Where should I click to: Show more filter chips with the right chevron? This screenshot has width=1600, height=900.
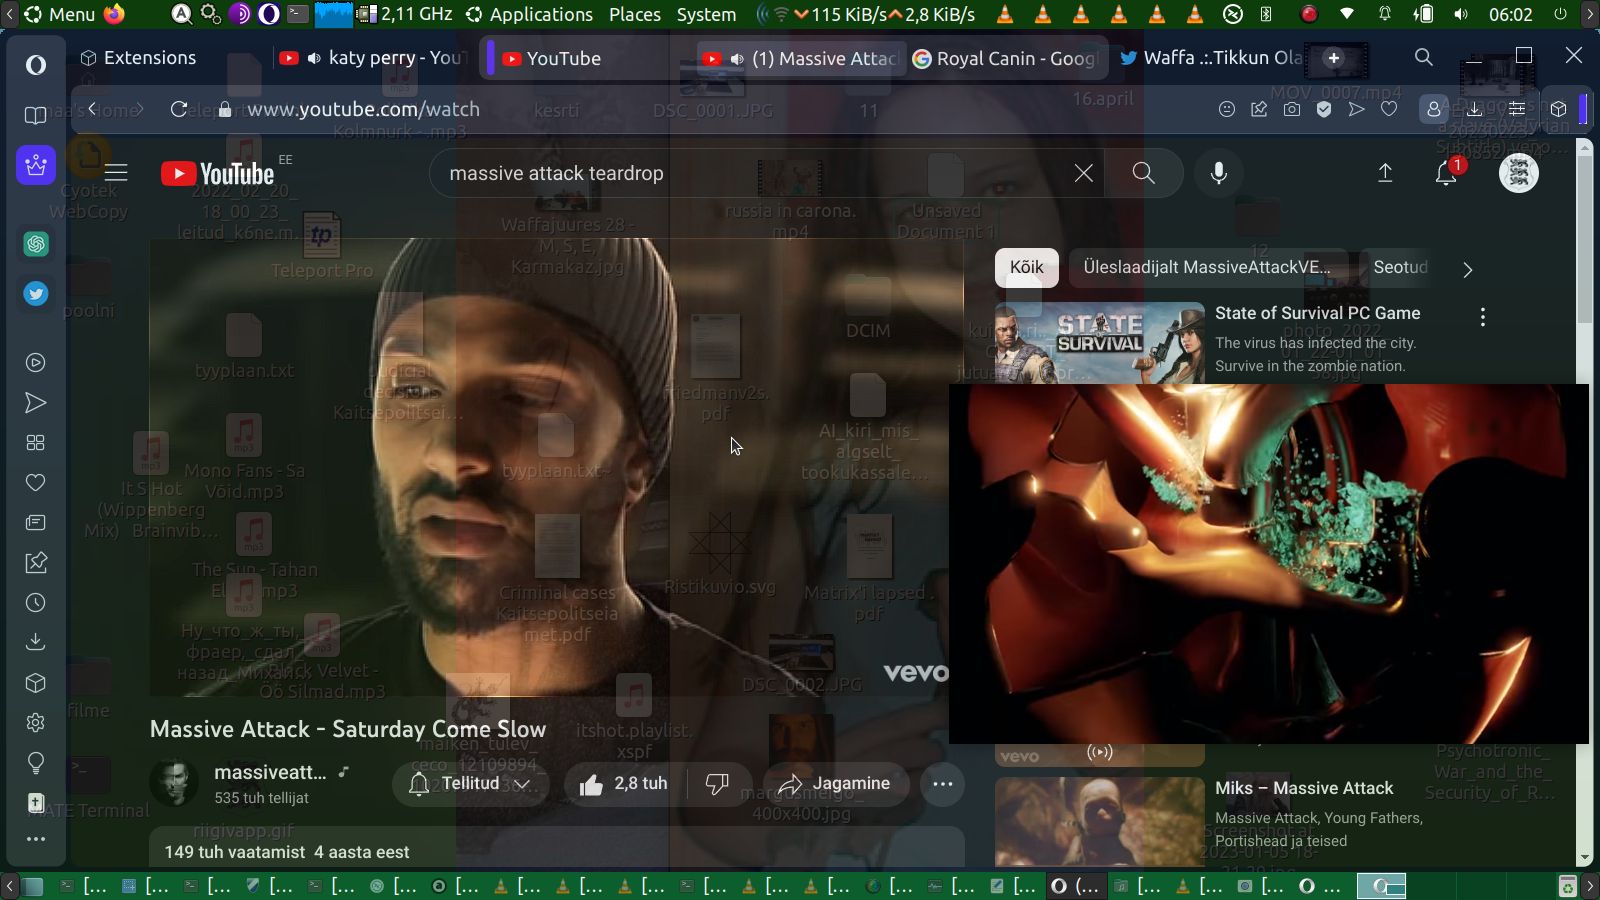(1467, 269)
